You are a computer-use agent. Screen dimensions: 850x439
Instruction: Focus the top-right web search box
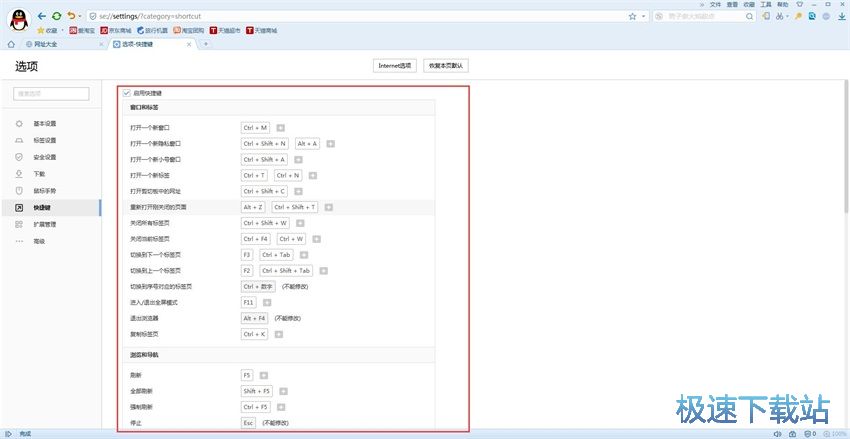704,17
